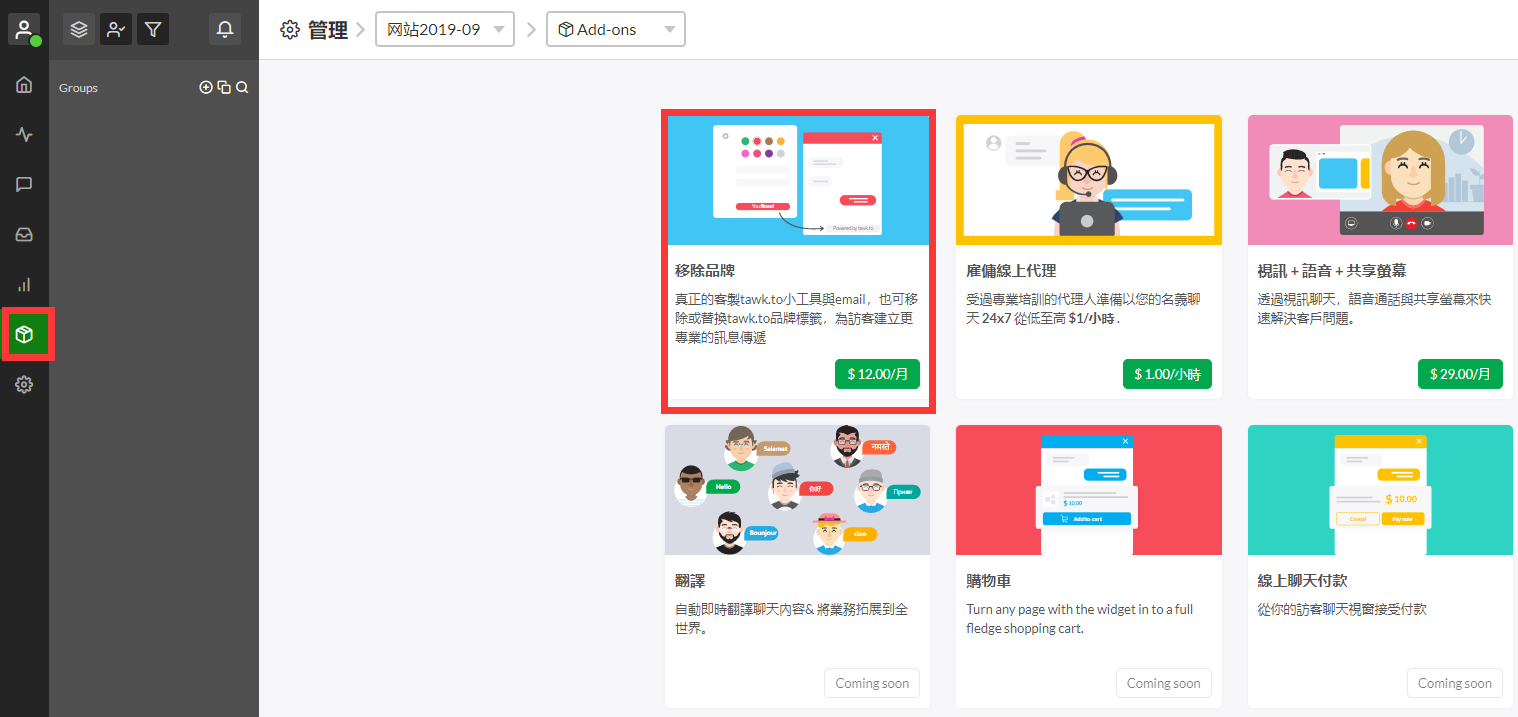The height and width of the screenshot is (717, 1518).
Task: Click the $12.00/月 price button
Action: pyautogui.click(x=877, y=374)
